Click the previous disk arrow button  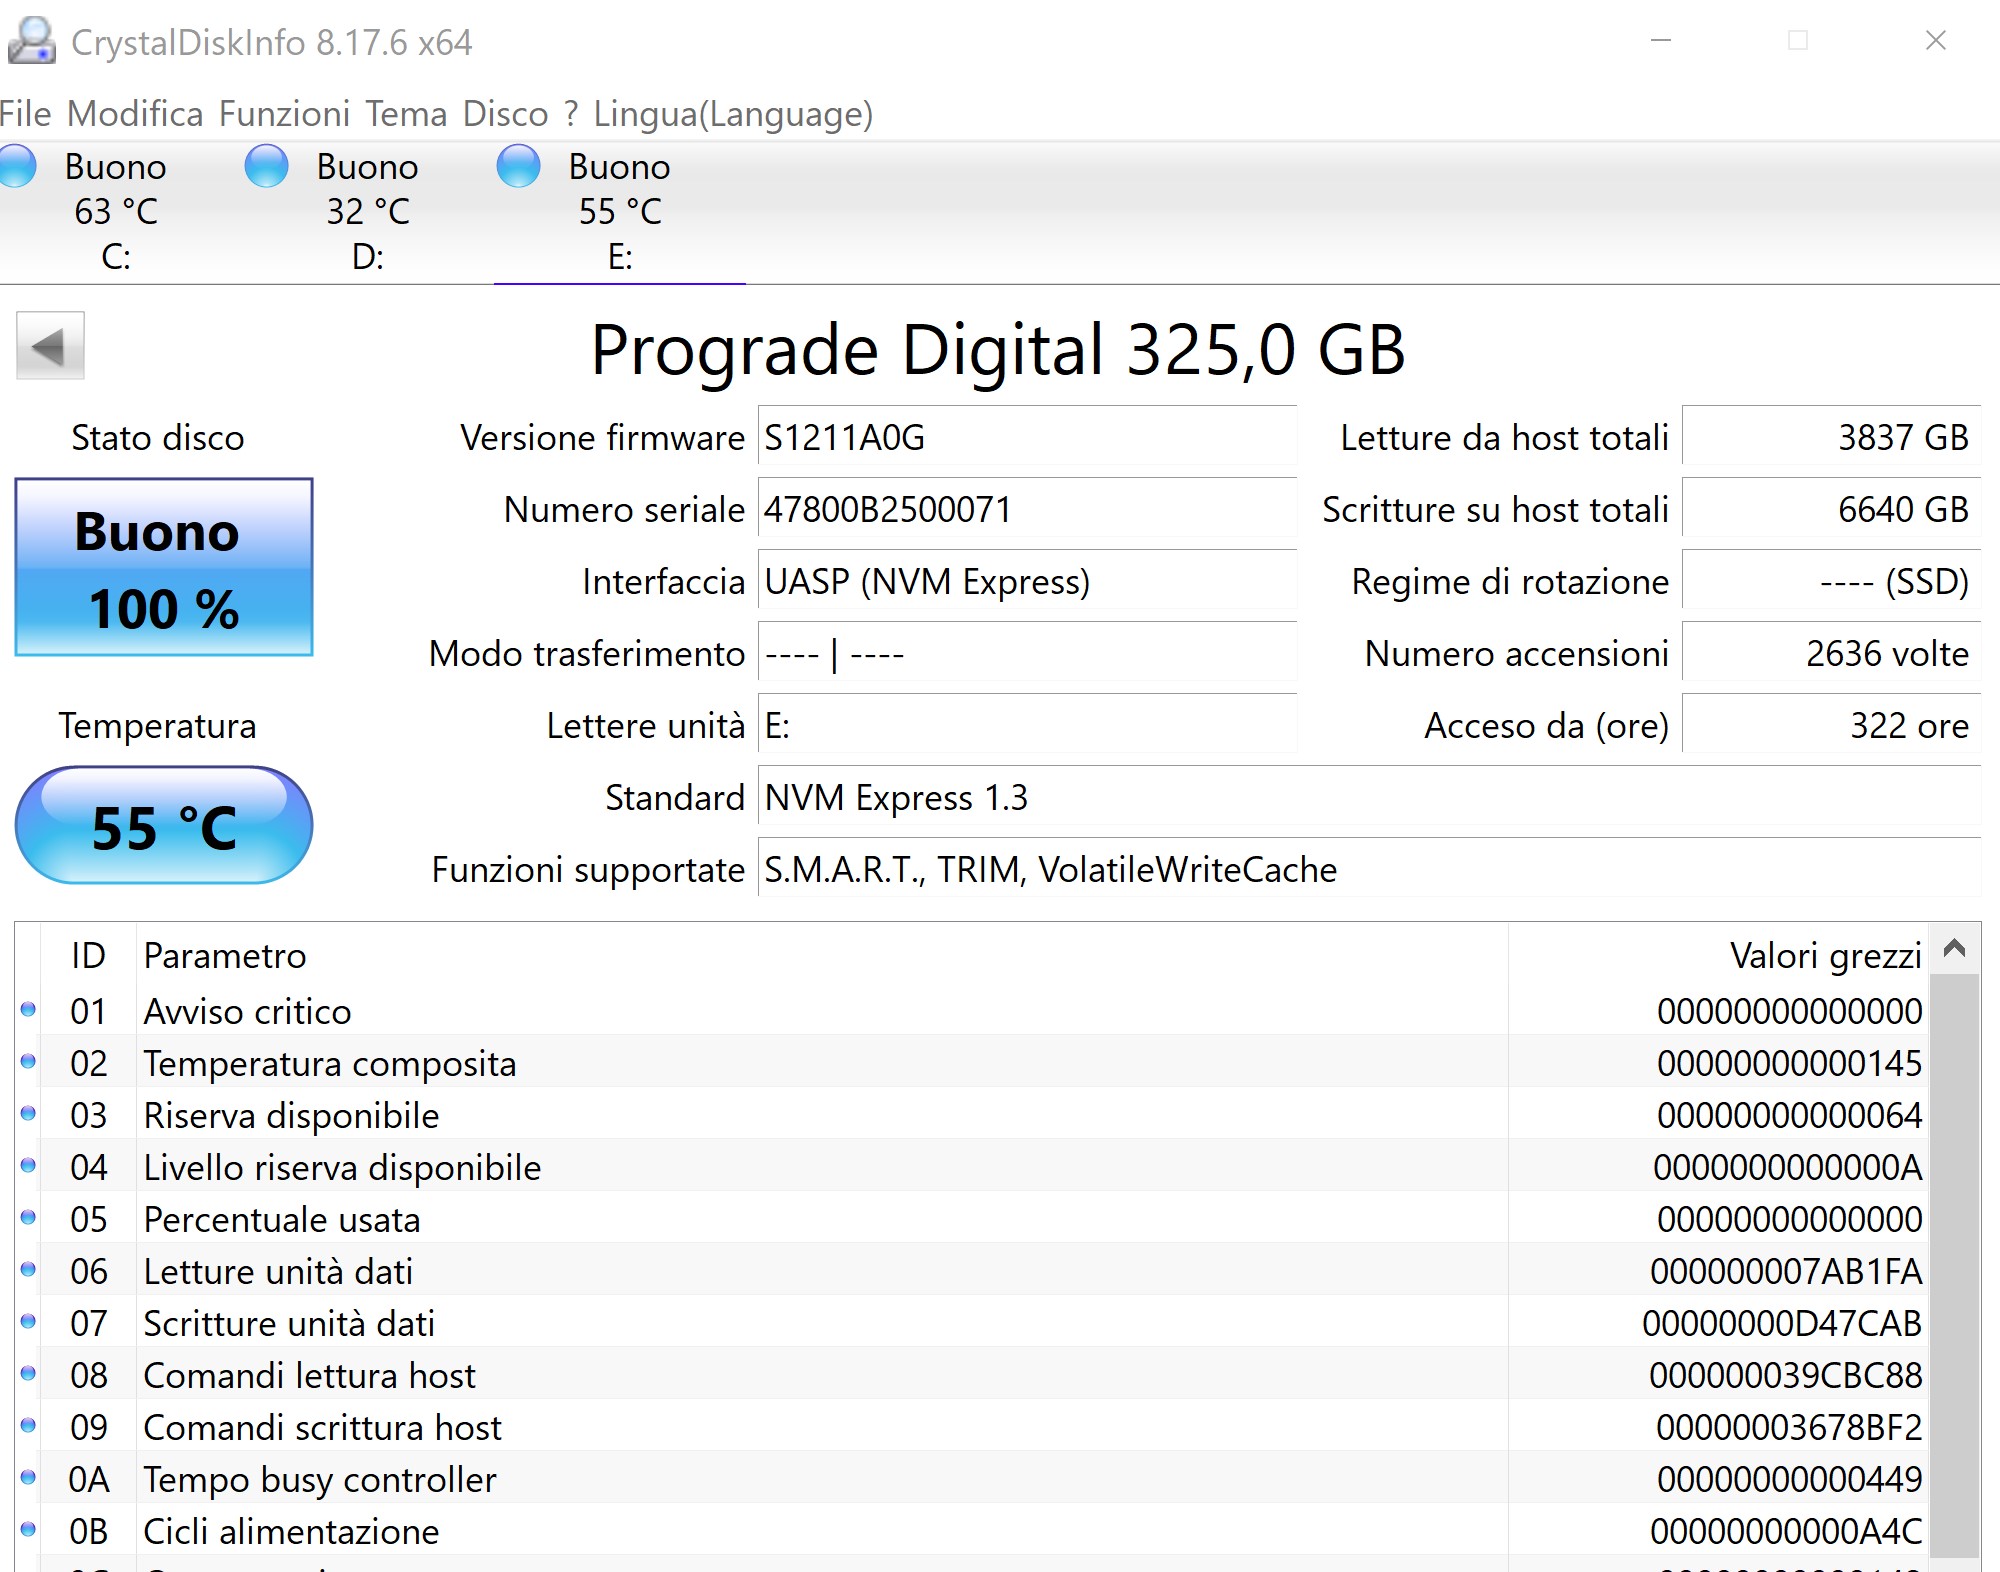pos(50,346)
